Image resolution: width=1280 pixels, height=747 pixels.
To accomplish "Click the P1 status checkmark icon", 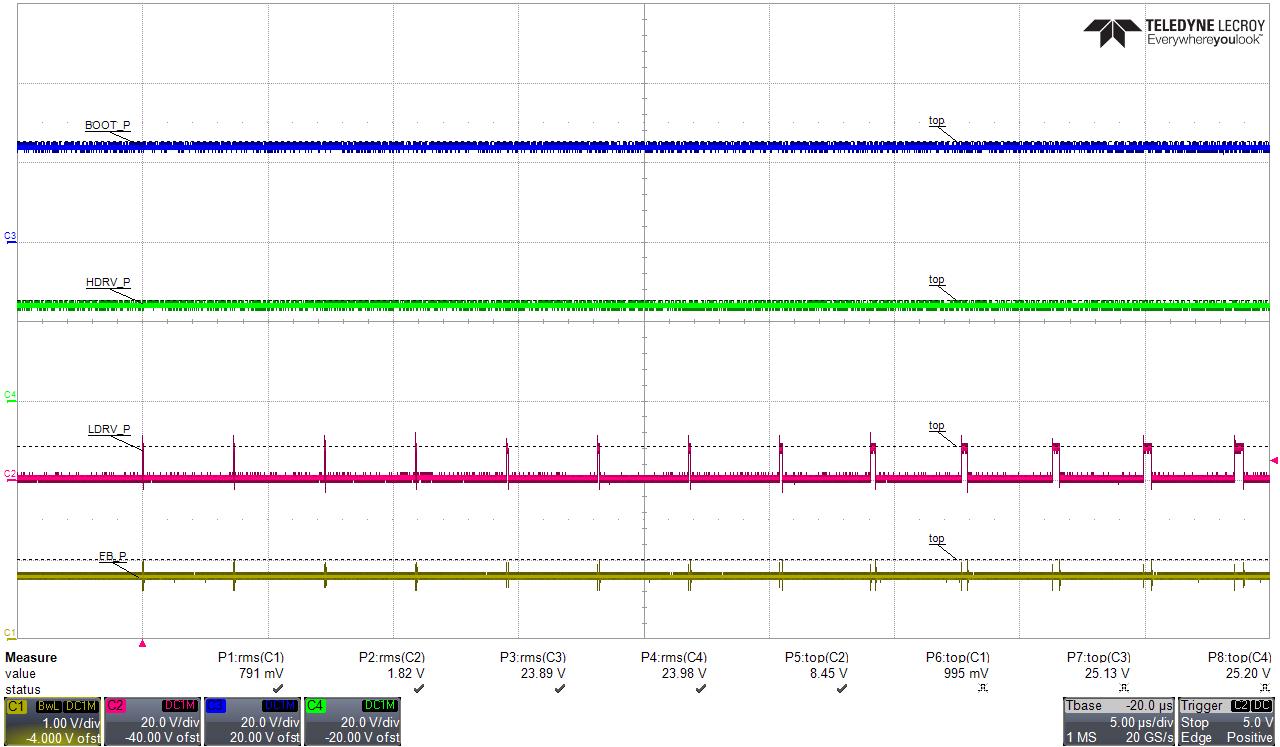I will pos(278,689).
